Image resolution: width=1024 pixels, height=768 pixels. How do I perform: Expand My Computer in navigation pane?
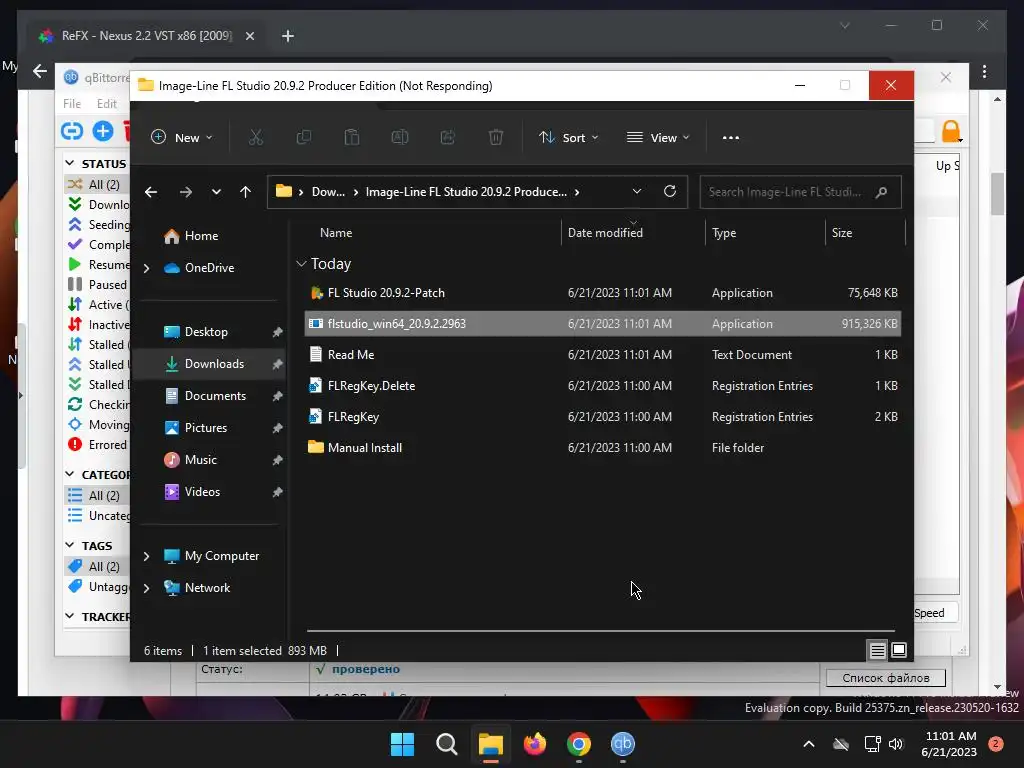(x=146, y=556)
